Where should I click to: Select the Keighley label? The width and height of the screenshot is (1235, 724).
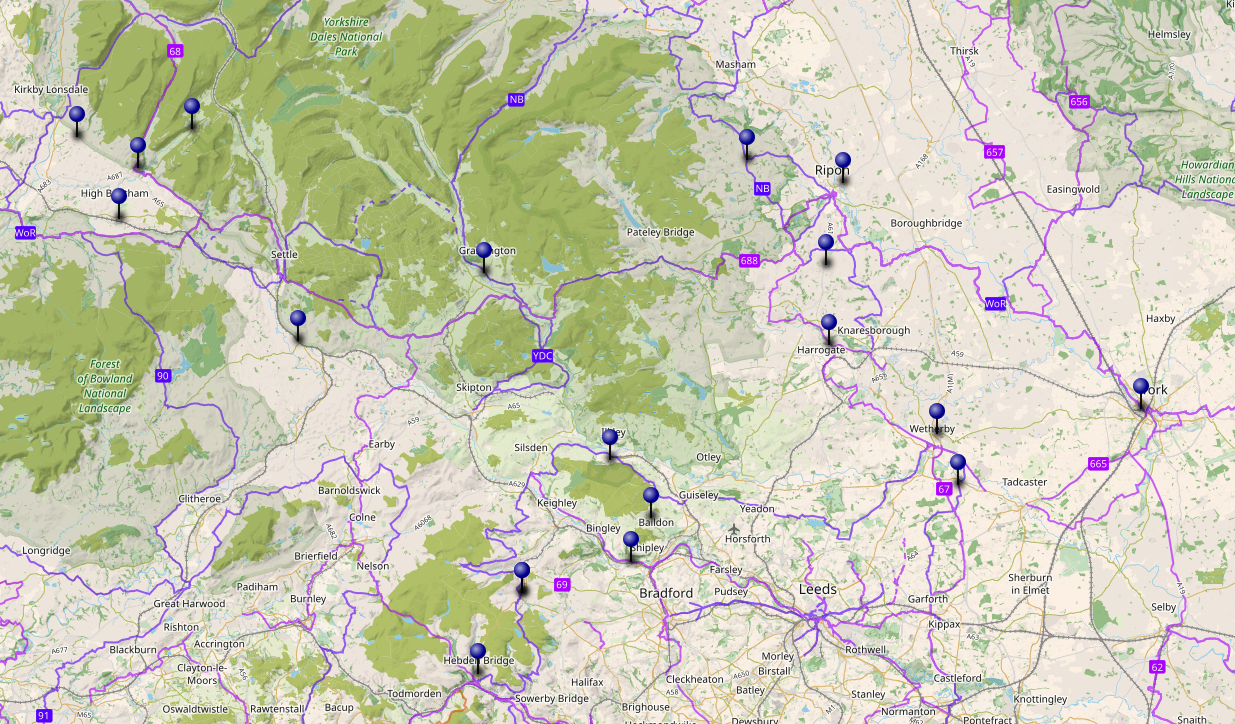click(x=557, y=502)
